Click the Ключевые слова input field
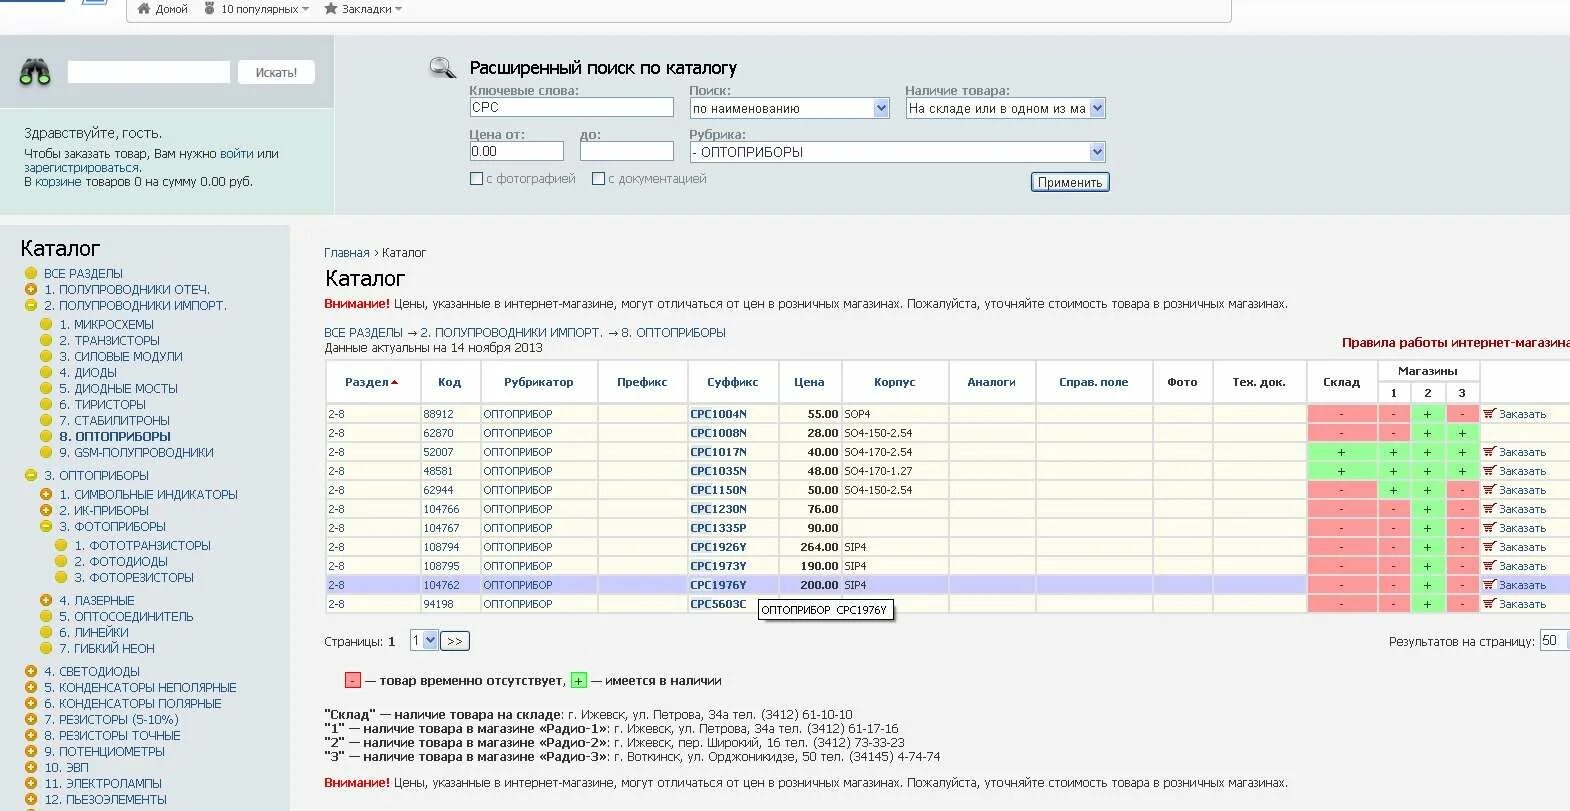Viewport: 1570px width, 811px height. (x=571, y=107)
